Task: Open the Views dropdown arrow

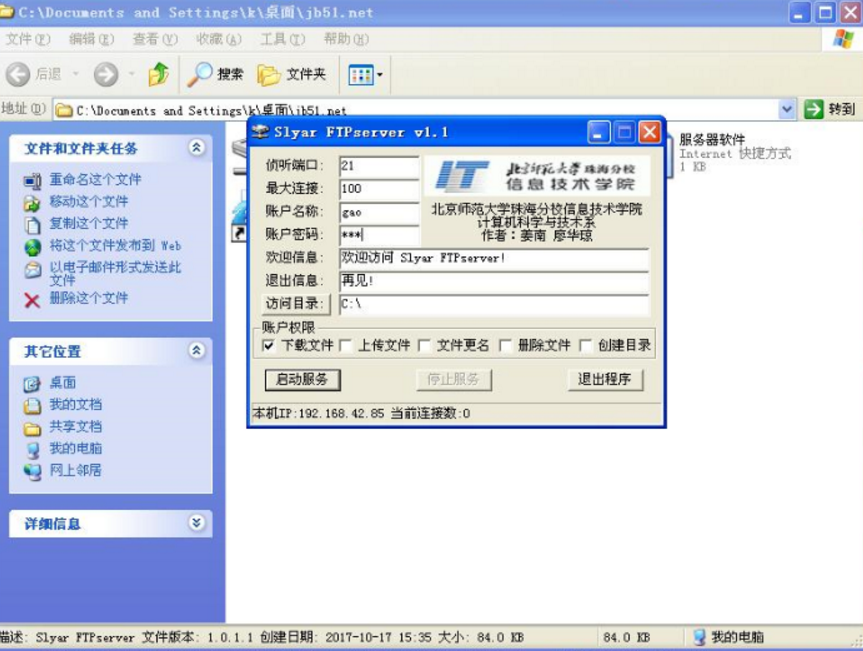Action: [x=379, y=75]
